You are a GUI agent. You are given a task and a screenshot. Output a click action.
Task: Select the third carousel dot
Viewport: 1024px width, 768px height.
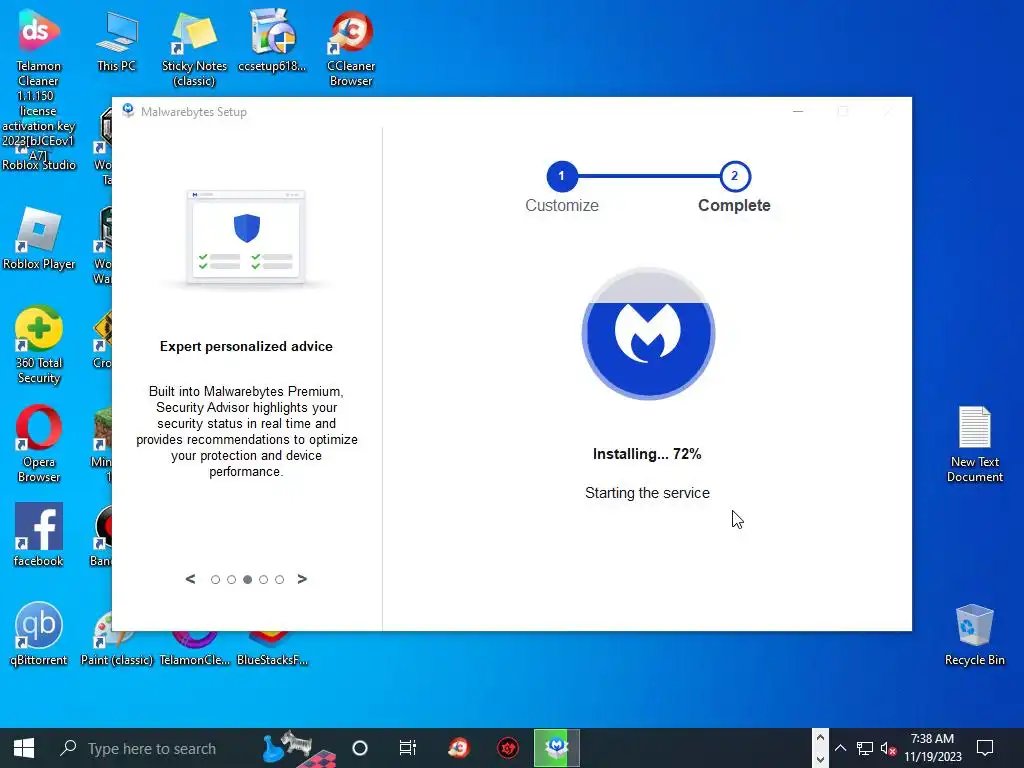(x=248, y=580)
